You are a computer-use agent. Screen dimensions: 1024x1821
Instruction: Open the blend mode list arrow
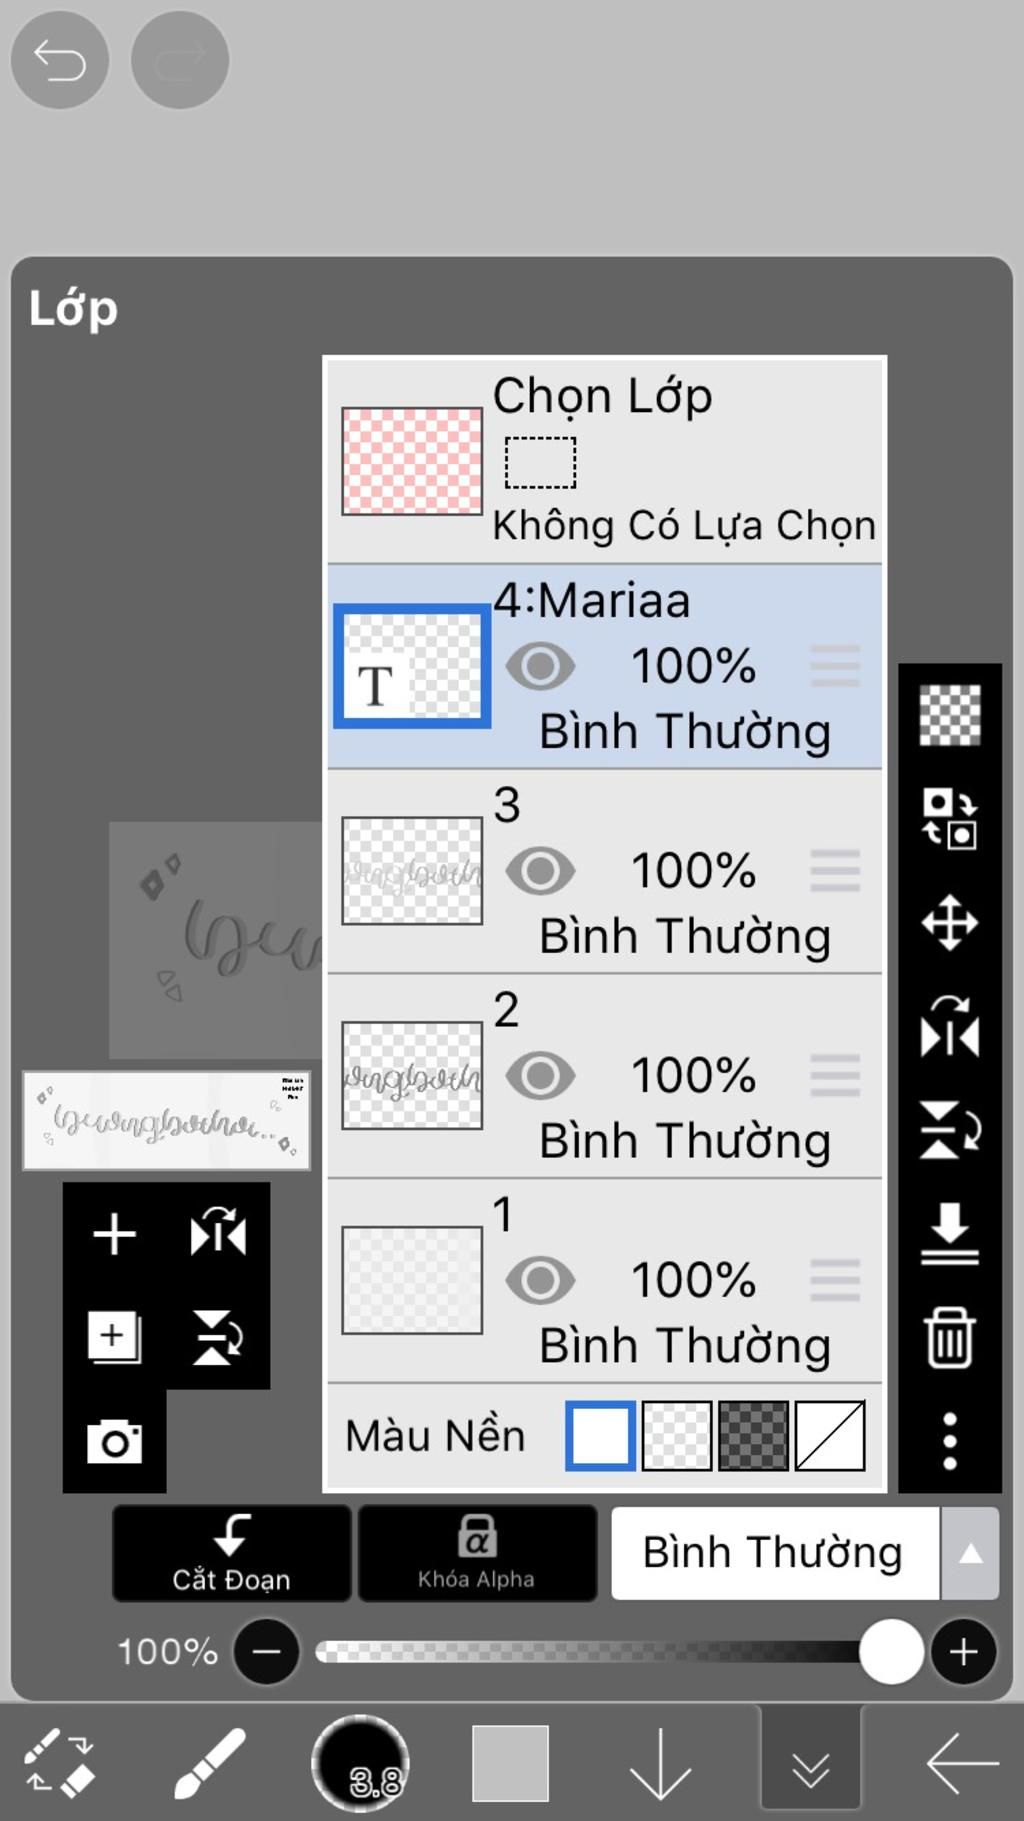(x=970, y=1553)
